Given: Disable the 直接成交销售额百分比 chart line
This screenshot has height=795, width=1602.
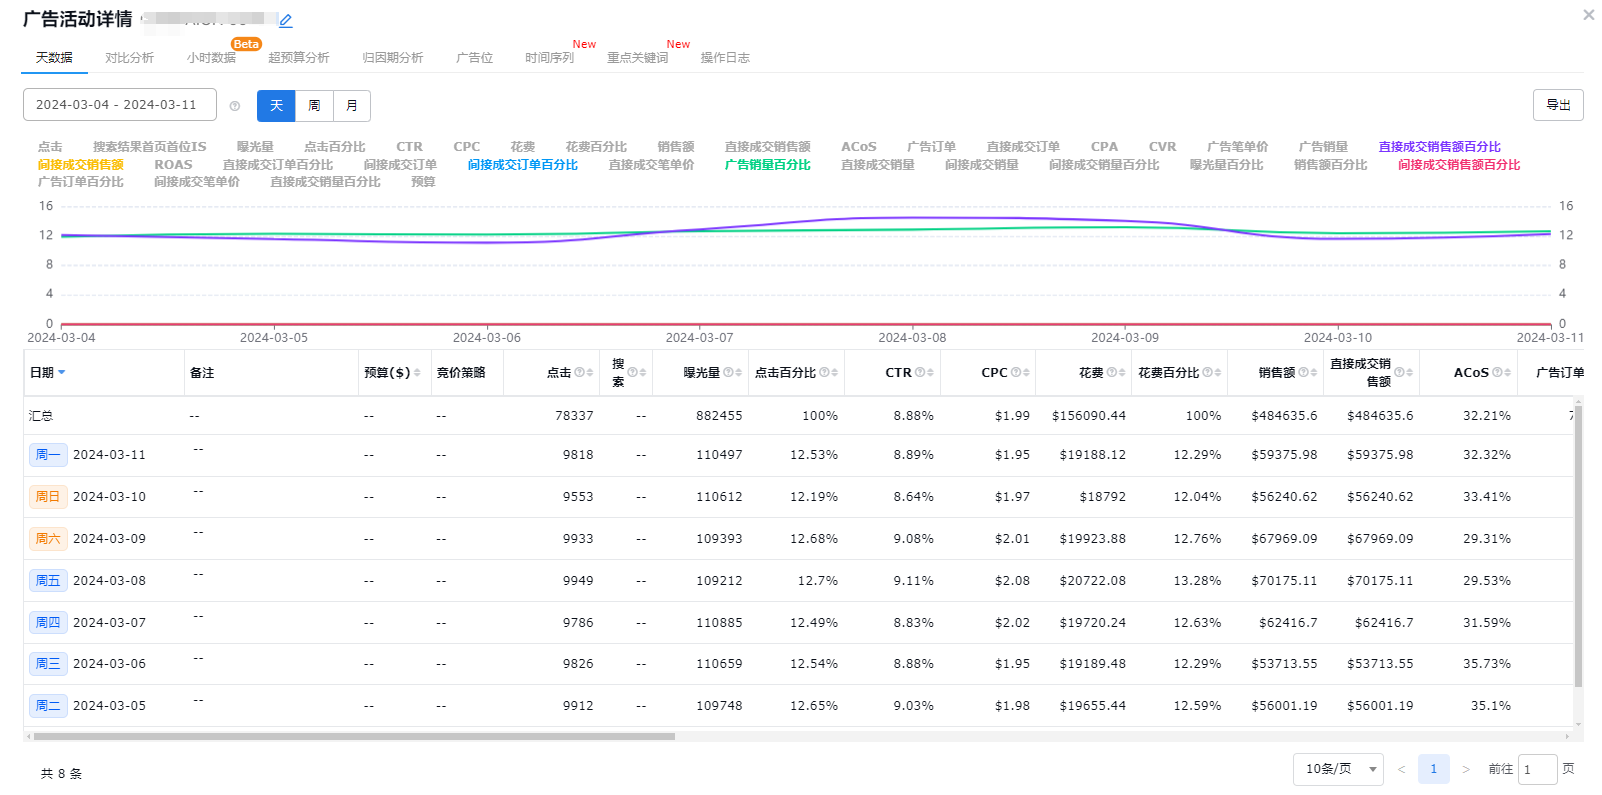Looking at the screenshot, I should click(x=1439, y=147).
